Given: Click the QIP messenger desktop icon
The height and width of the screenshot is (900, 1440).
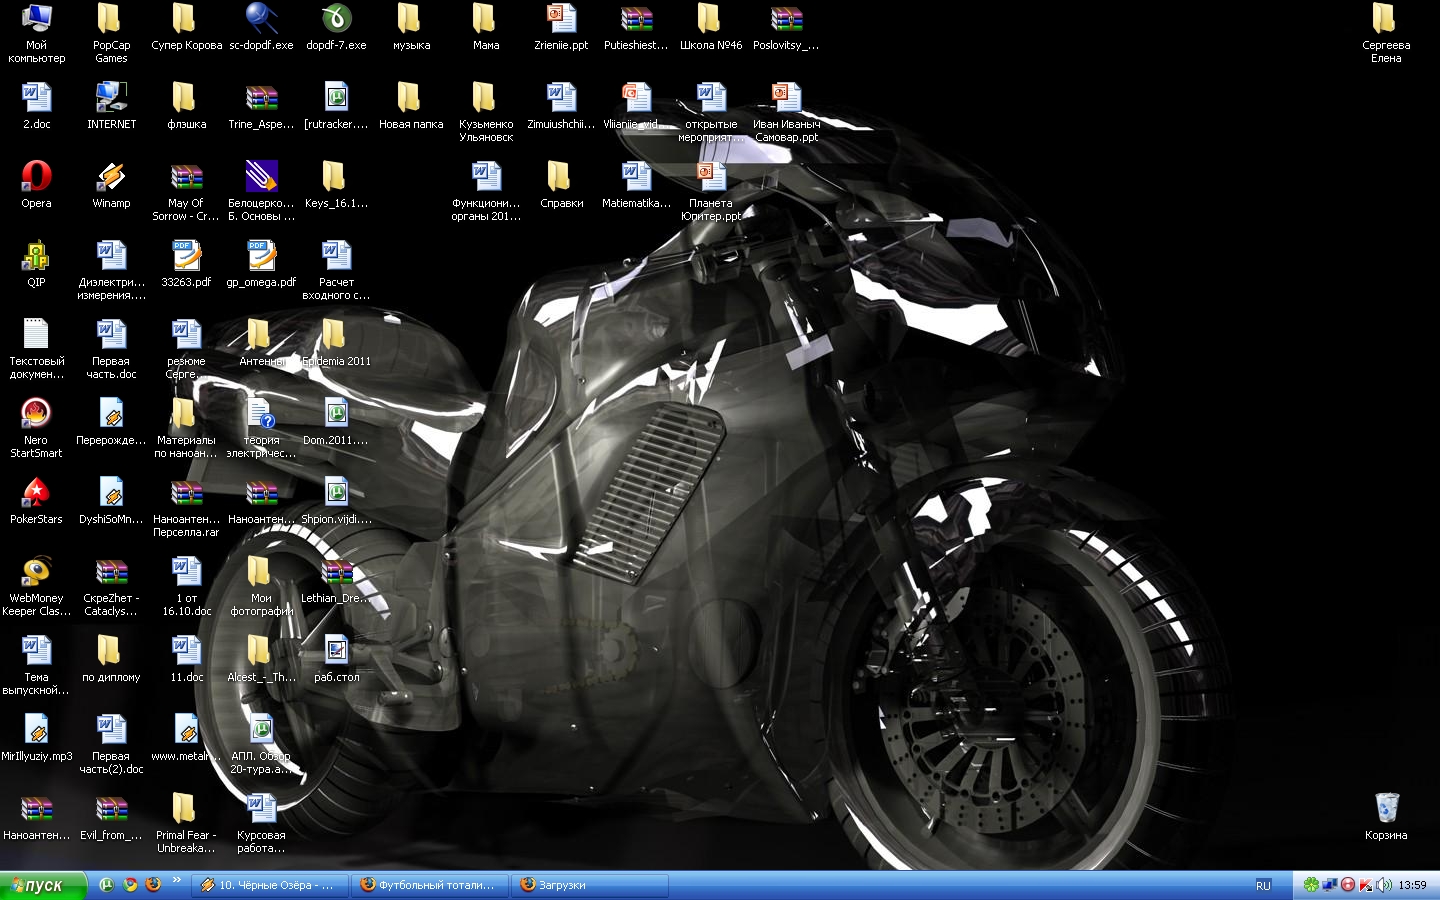Looking at the screenshot, I should tap(36, 256).
